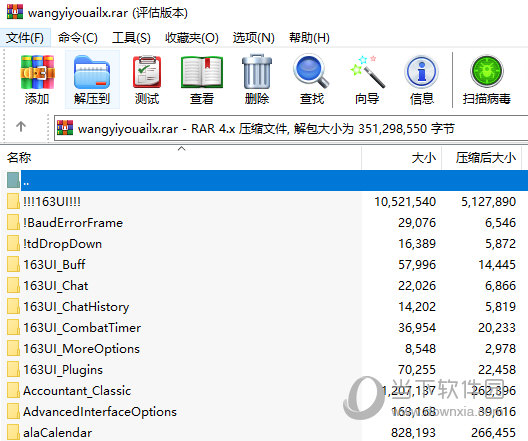Click the Extract To (解压到) icon
Viewport: 528px width, 441px height.
92,72
